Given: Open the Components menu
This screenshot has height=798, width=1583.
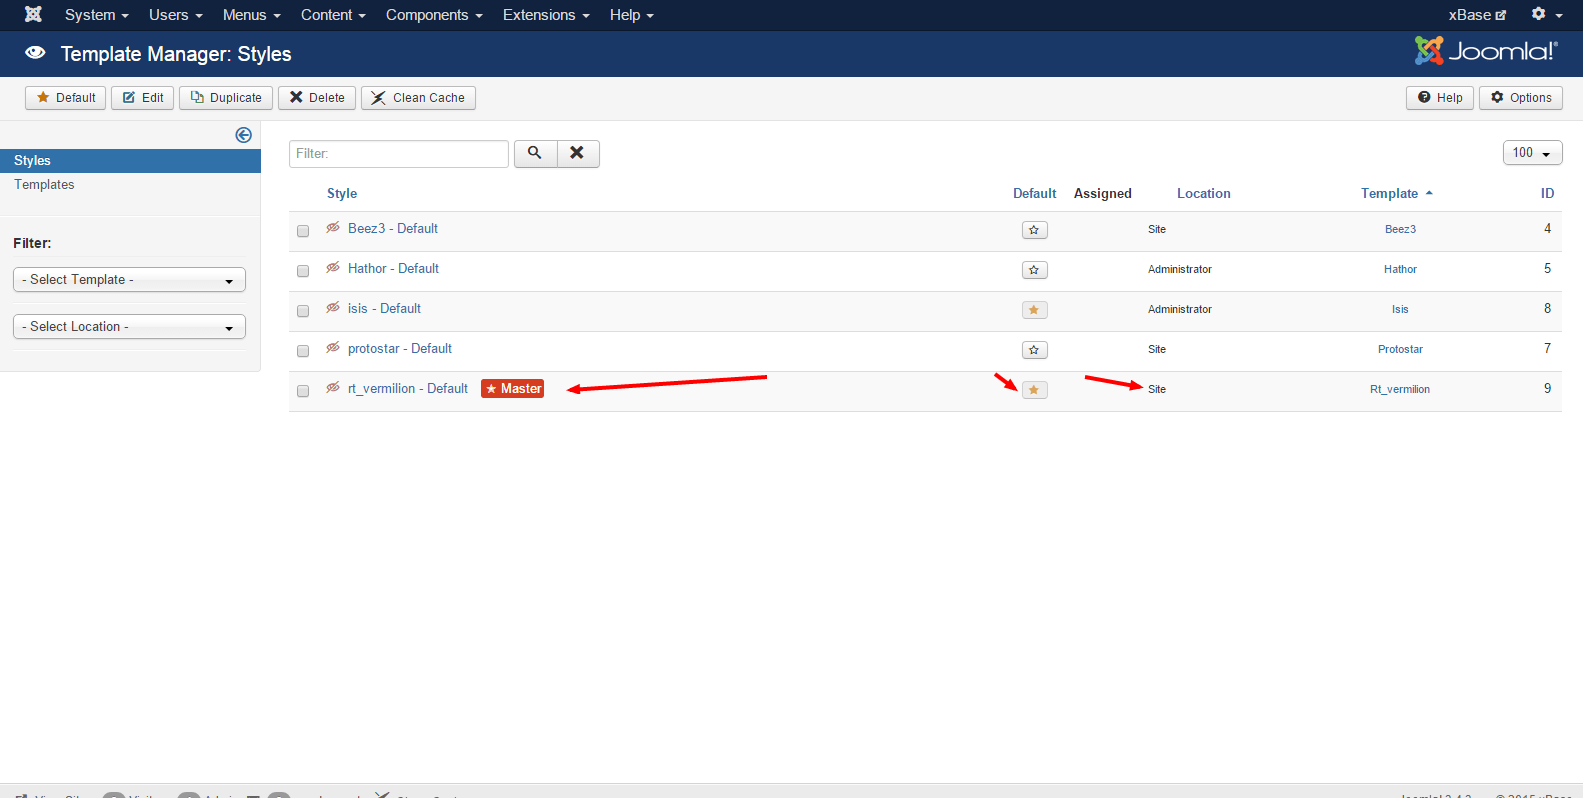Looking at the screenshot, I should coord(434,15).
